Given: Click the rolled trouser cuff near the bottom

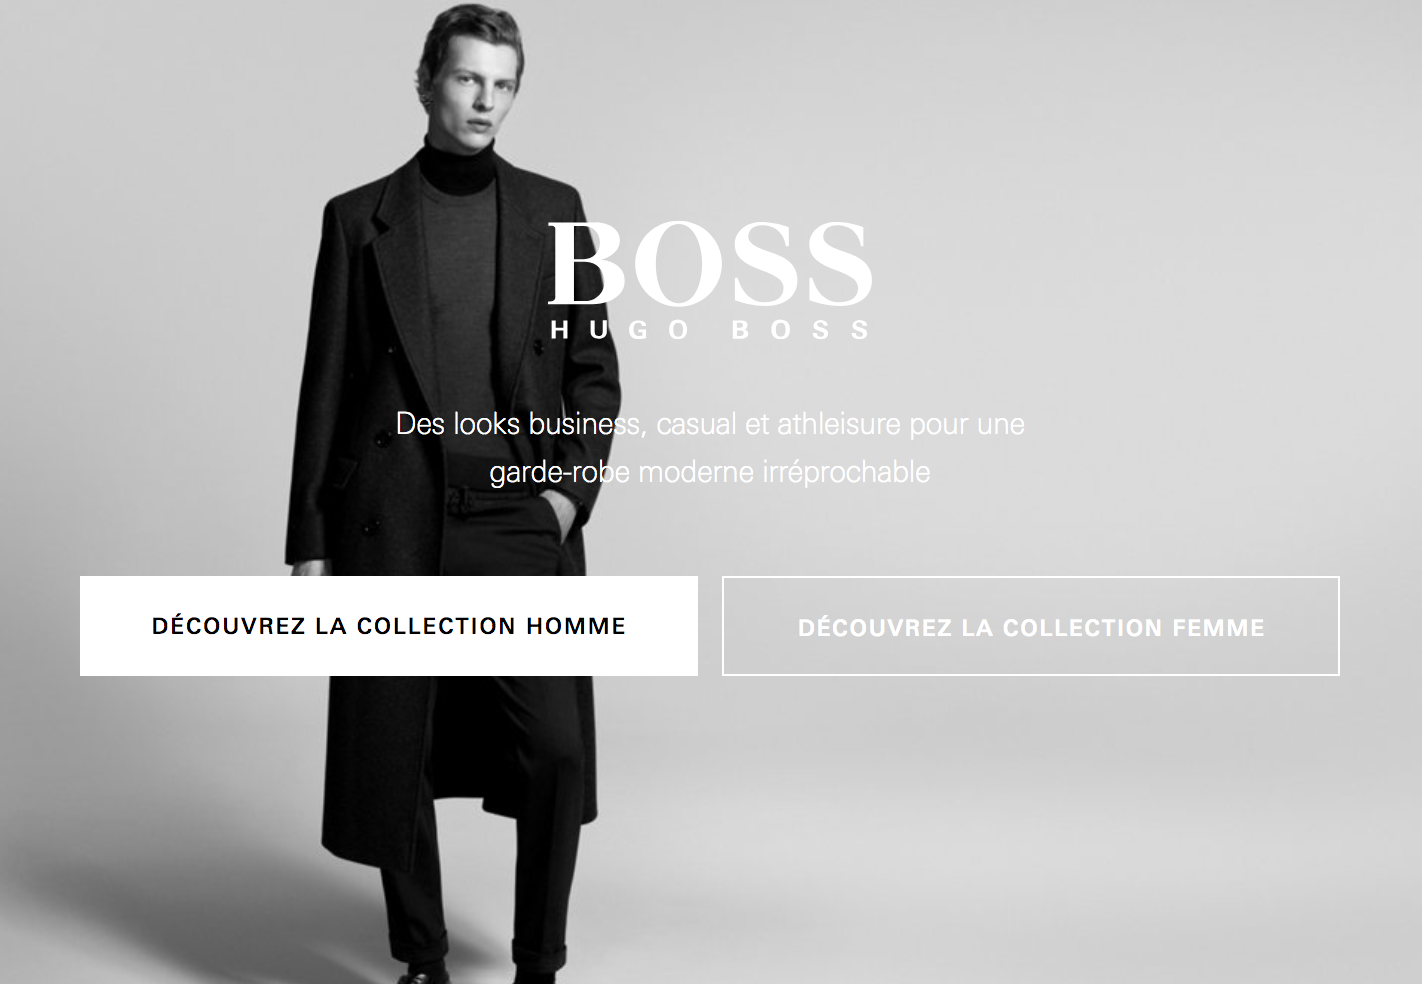Looking at the screenshot, I should (539, 953).
